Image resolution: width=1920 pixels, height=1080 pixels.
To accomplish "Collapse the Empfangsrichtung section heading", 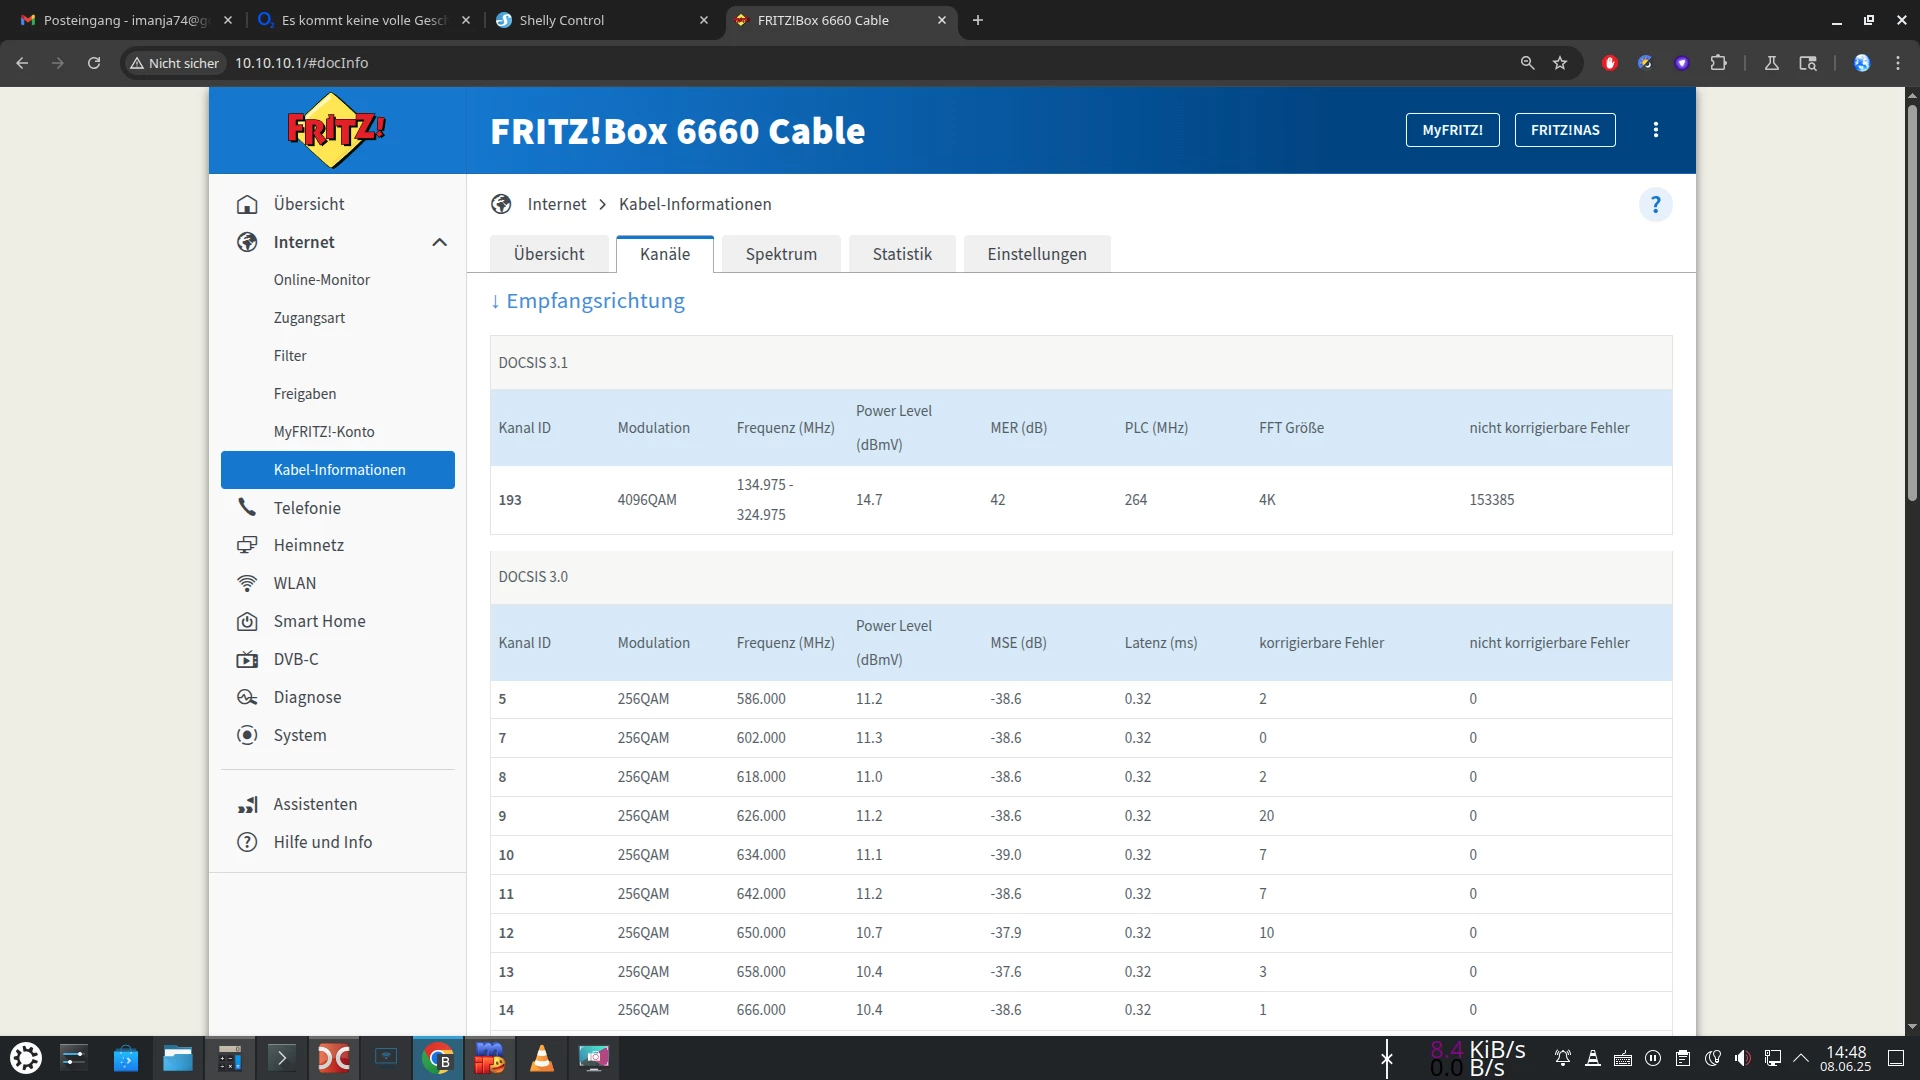I will pos(588,301).
